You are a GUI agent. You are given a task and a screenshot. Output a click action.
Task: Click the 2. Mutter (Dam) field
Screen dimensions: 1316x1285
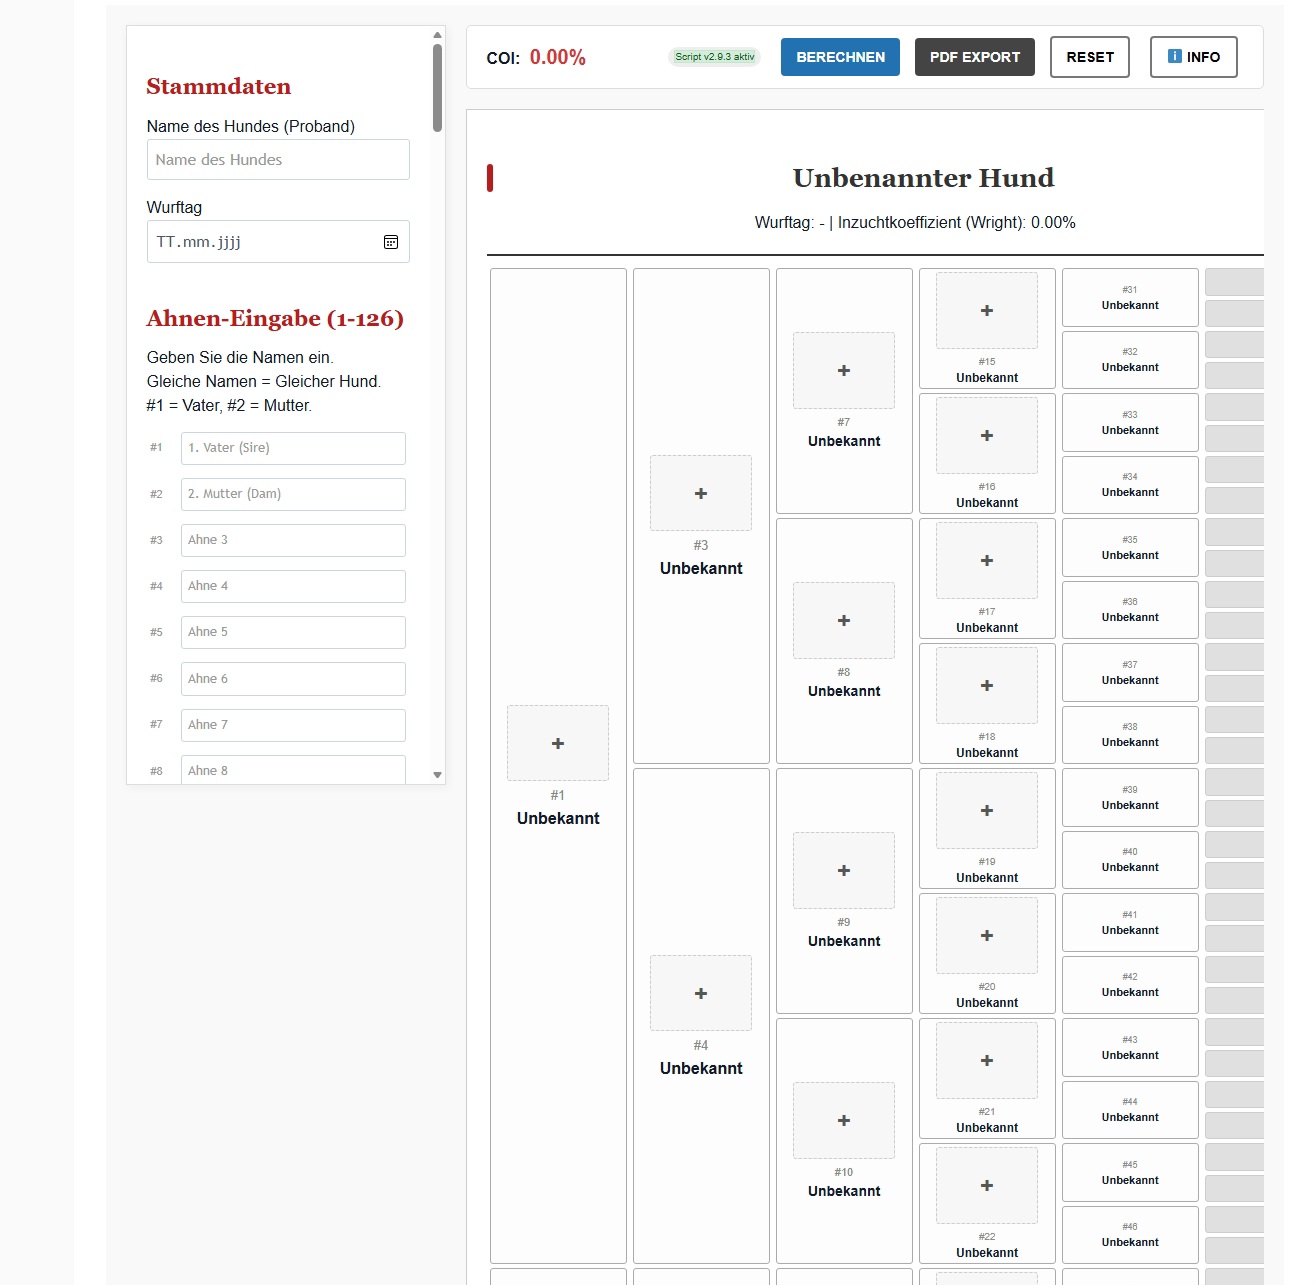click(293, 494)
